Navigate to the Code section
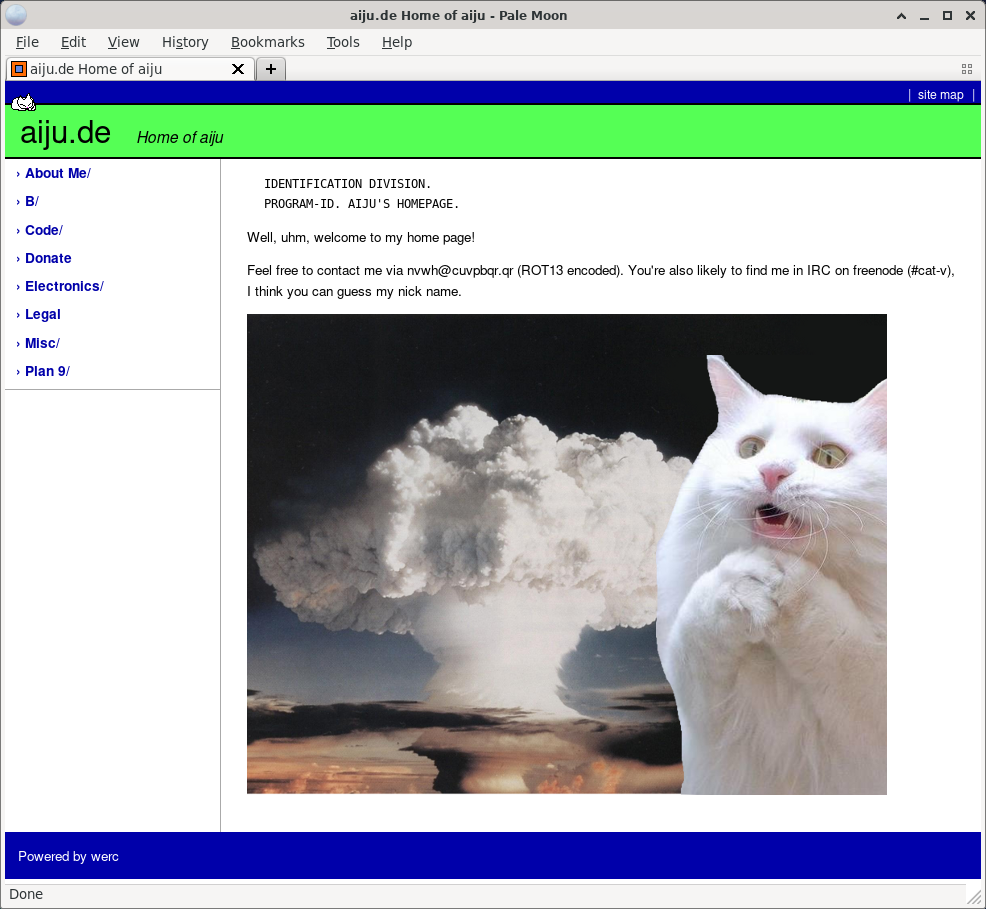The height and width of the screenshot is (909, 986). tap(42, 230)
